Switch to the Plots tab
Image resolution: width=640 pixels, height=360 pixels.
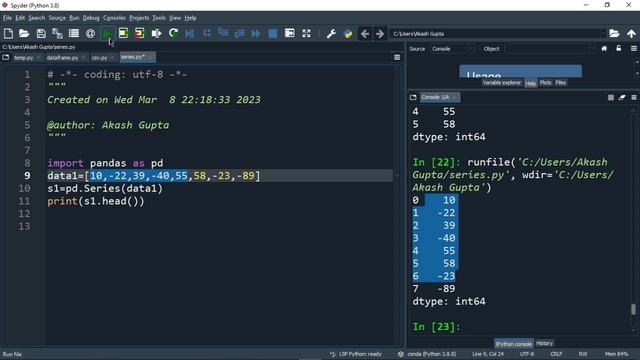coord(545,83)
